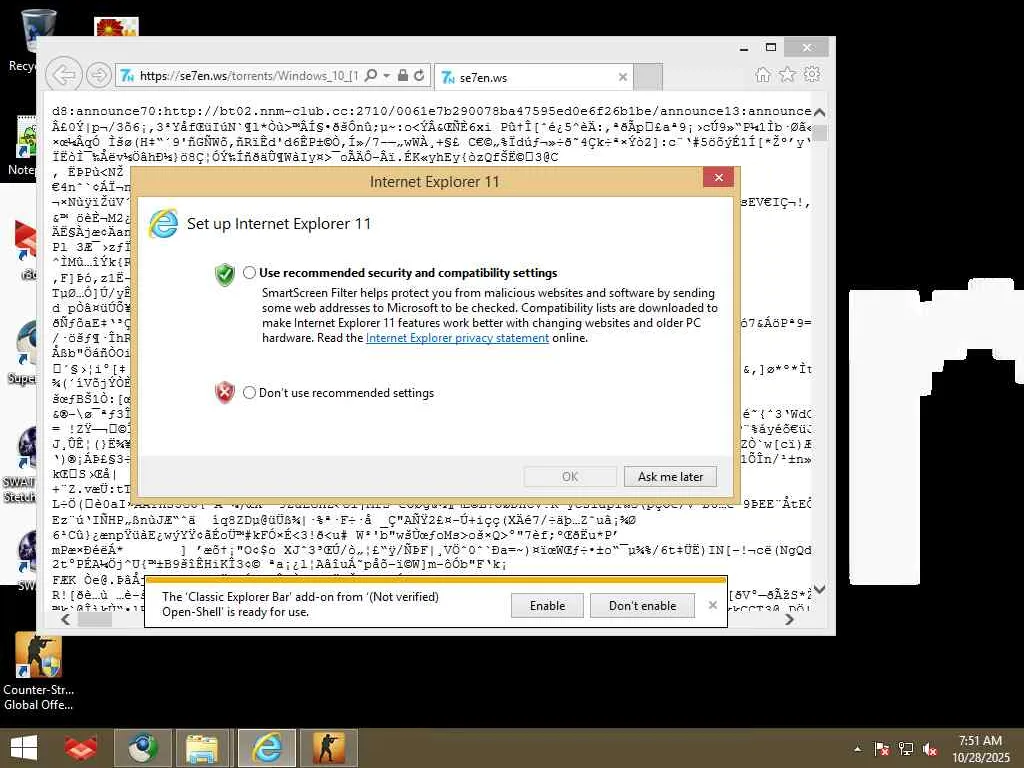Dismiss the add-on notification bar
Image resolution: width=1024 pixels, height=768 pixels.
(712, 605)
